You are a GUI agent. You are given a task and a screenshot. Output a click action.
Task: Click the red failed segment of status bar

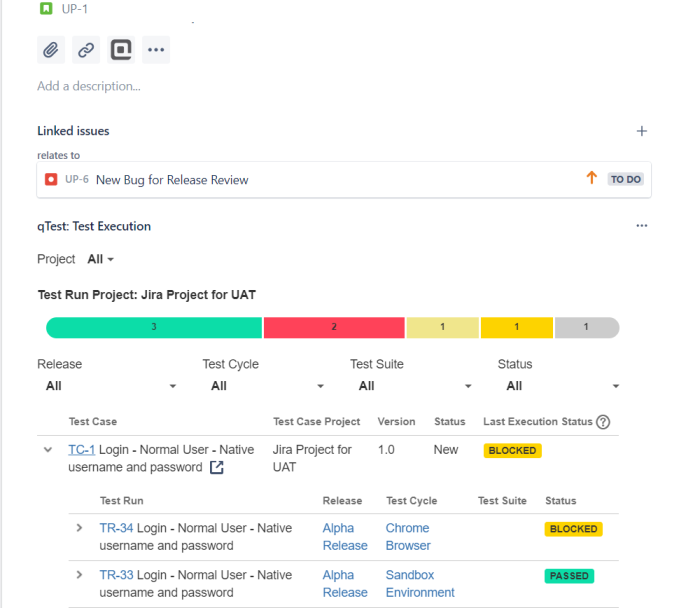coord(334,327)
